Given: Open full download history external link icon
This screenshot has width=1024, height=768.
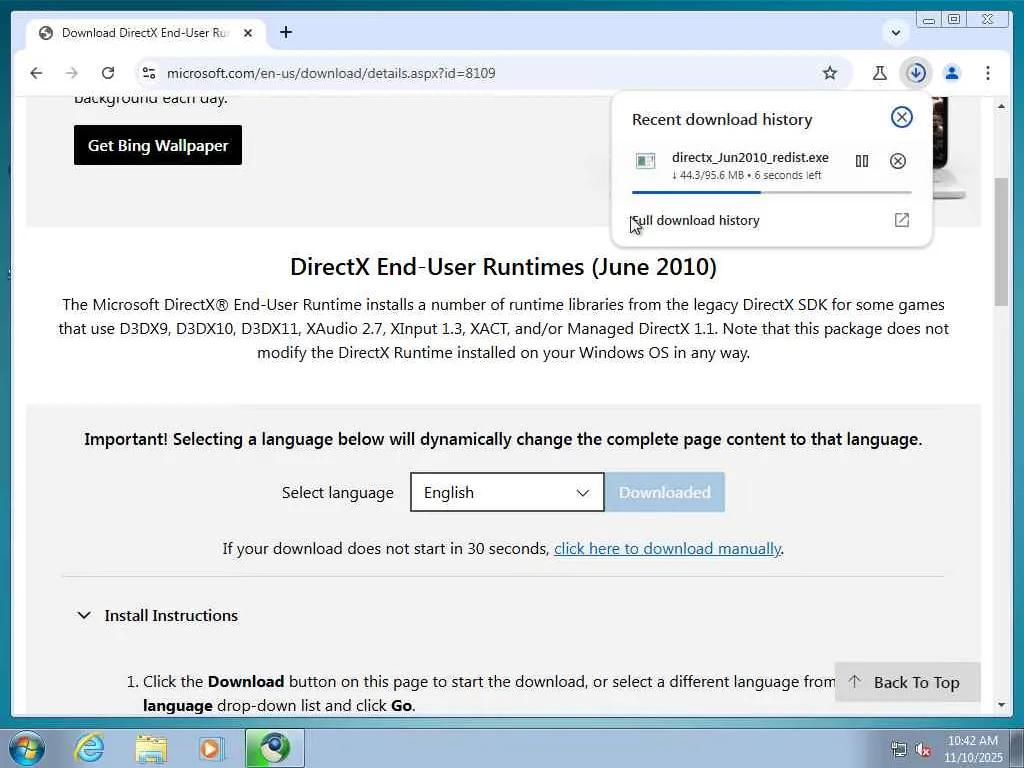Looking at the screenshot, I should pyautogui.click(x=901, y=220).
